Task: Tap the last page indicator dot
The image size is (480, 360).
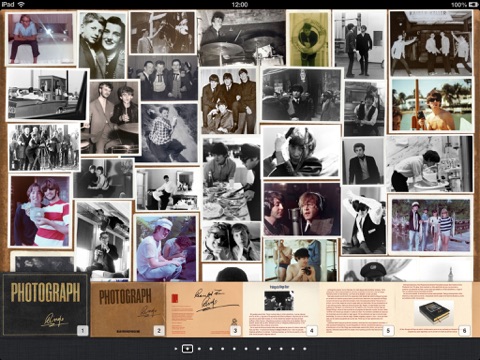Action: click(x=305, y=349)
